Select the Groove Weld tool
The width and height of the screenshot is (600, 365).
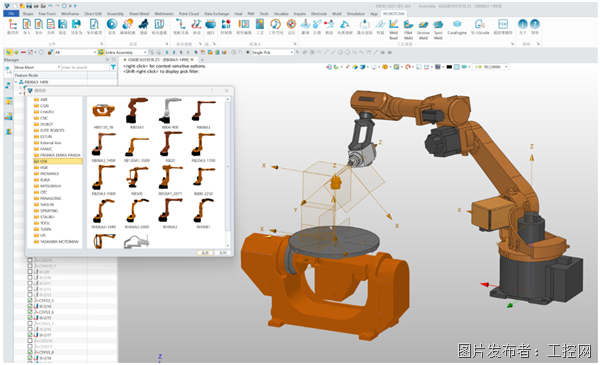click(x=423, y=29)
